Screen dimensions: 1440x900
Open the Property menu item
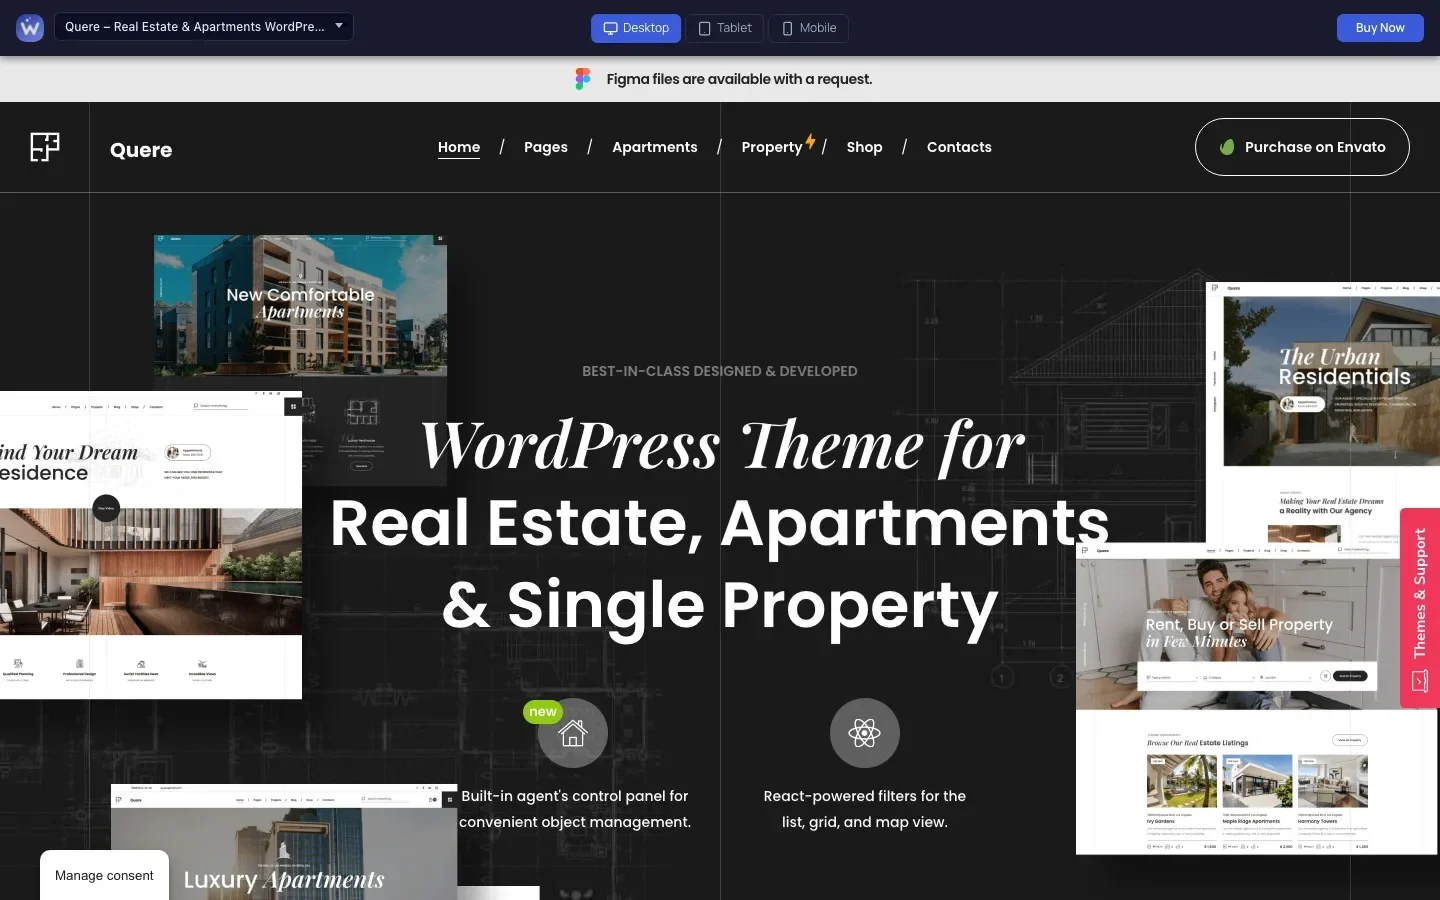pos(772,147)
